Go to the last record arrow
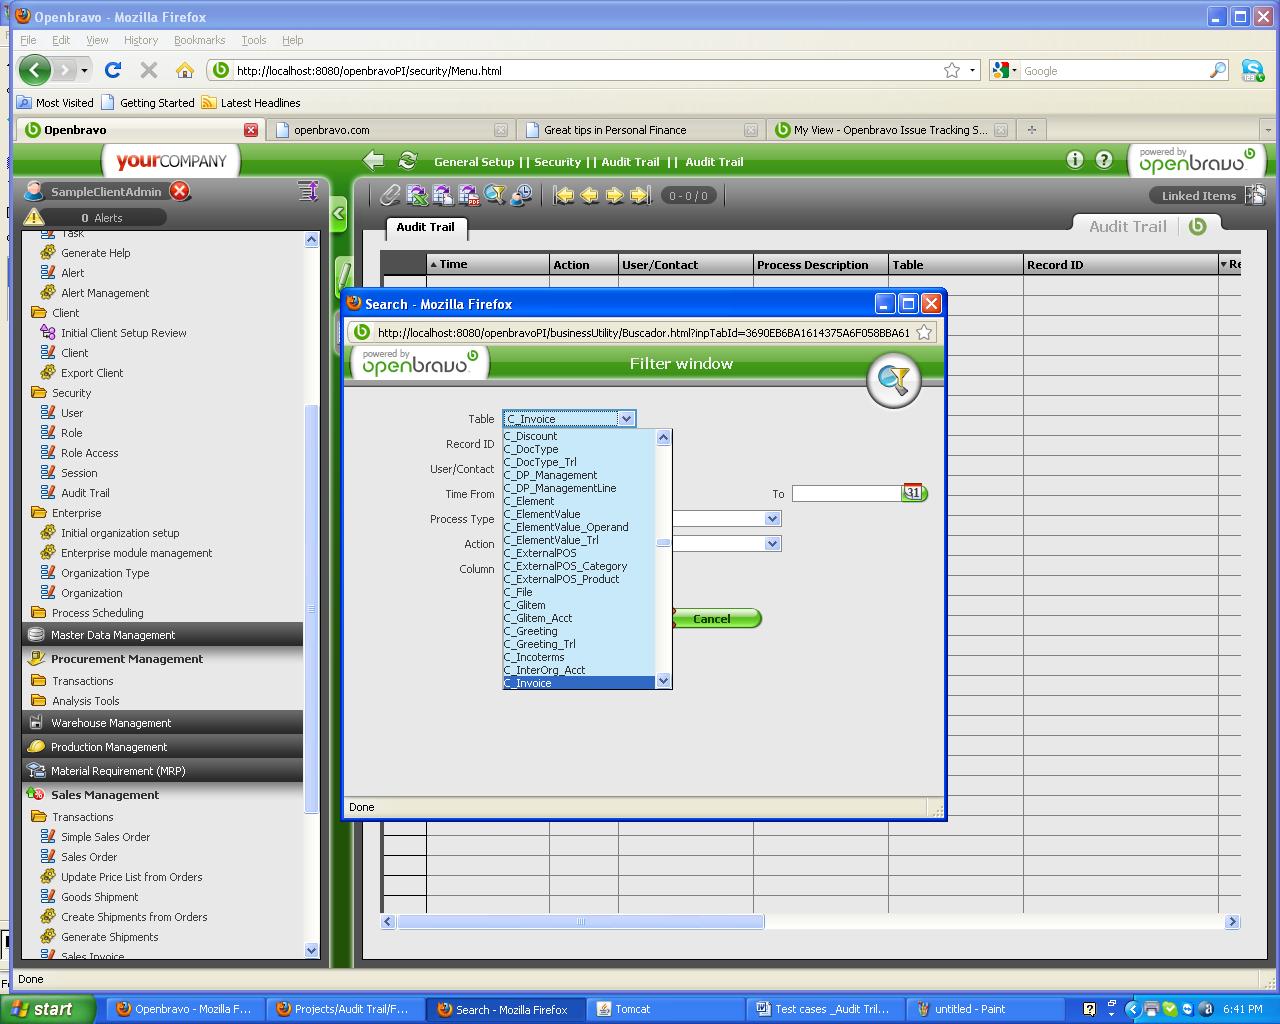 pos(641,196)
